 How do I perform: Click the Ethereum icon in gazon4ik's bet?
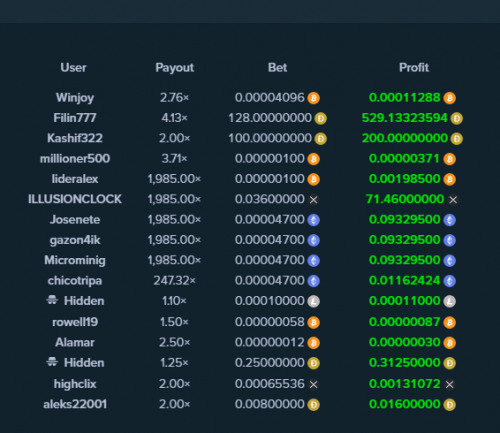tap(313, 240)
